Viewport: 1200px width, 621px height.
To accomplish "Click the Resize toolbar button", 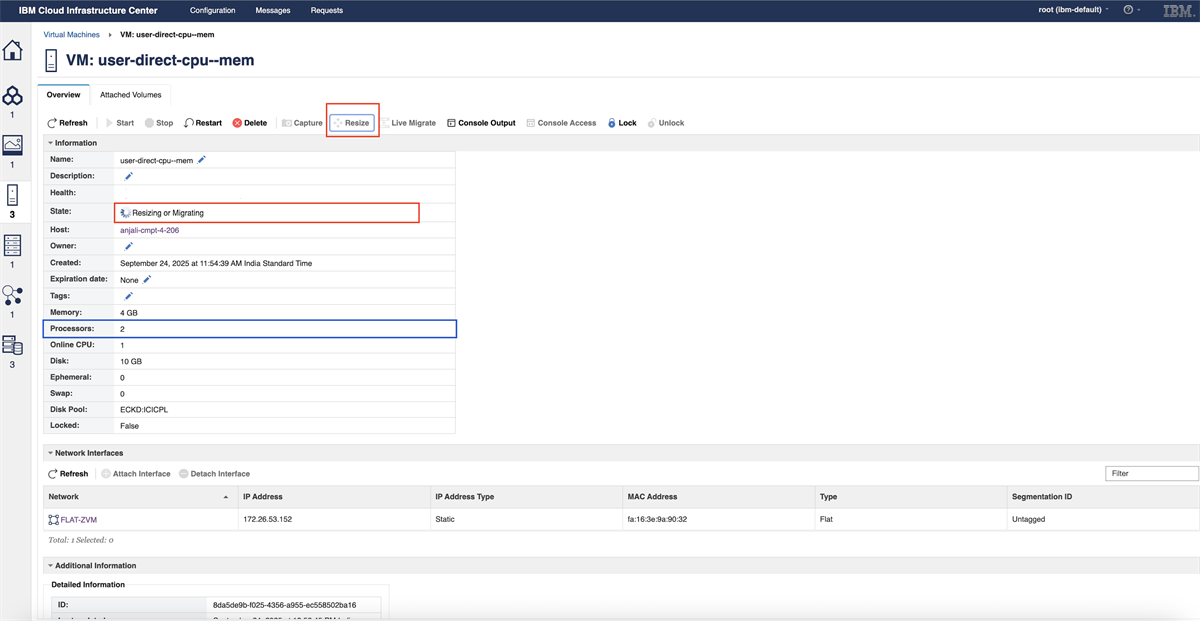I will point(352,123).
